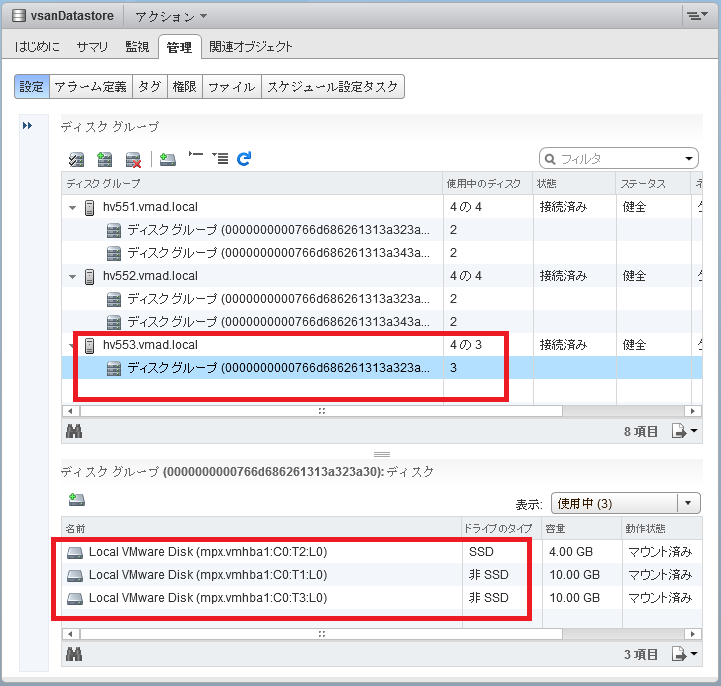Click the magnifier icon in filter box
The height and width of the screenshot is (686, 721).
click(550, 159)
